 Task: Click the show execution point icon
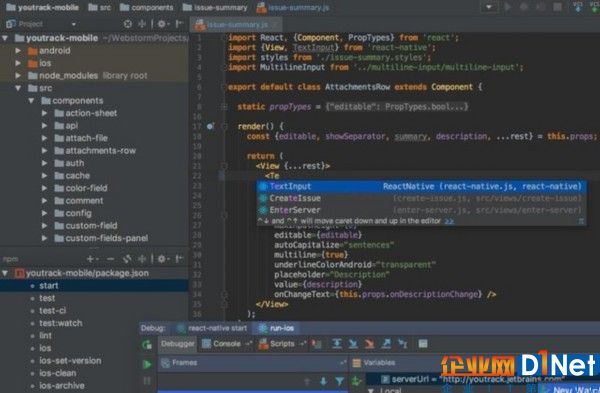tap(316, 344)
